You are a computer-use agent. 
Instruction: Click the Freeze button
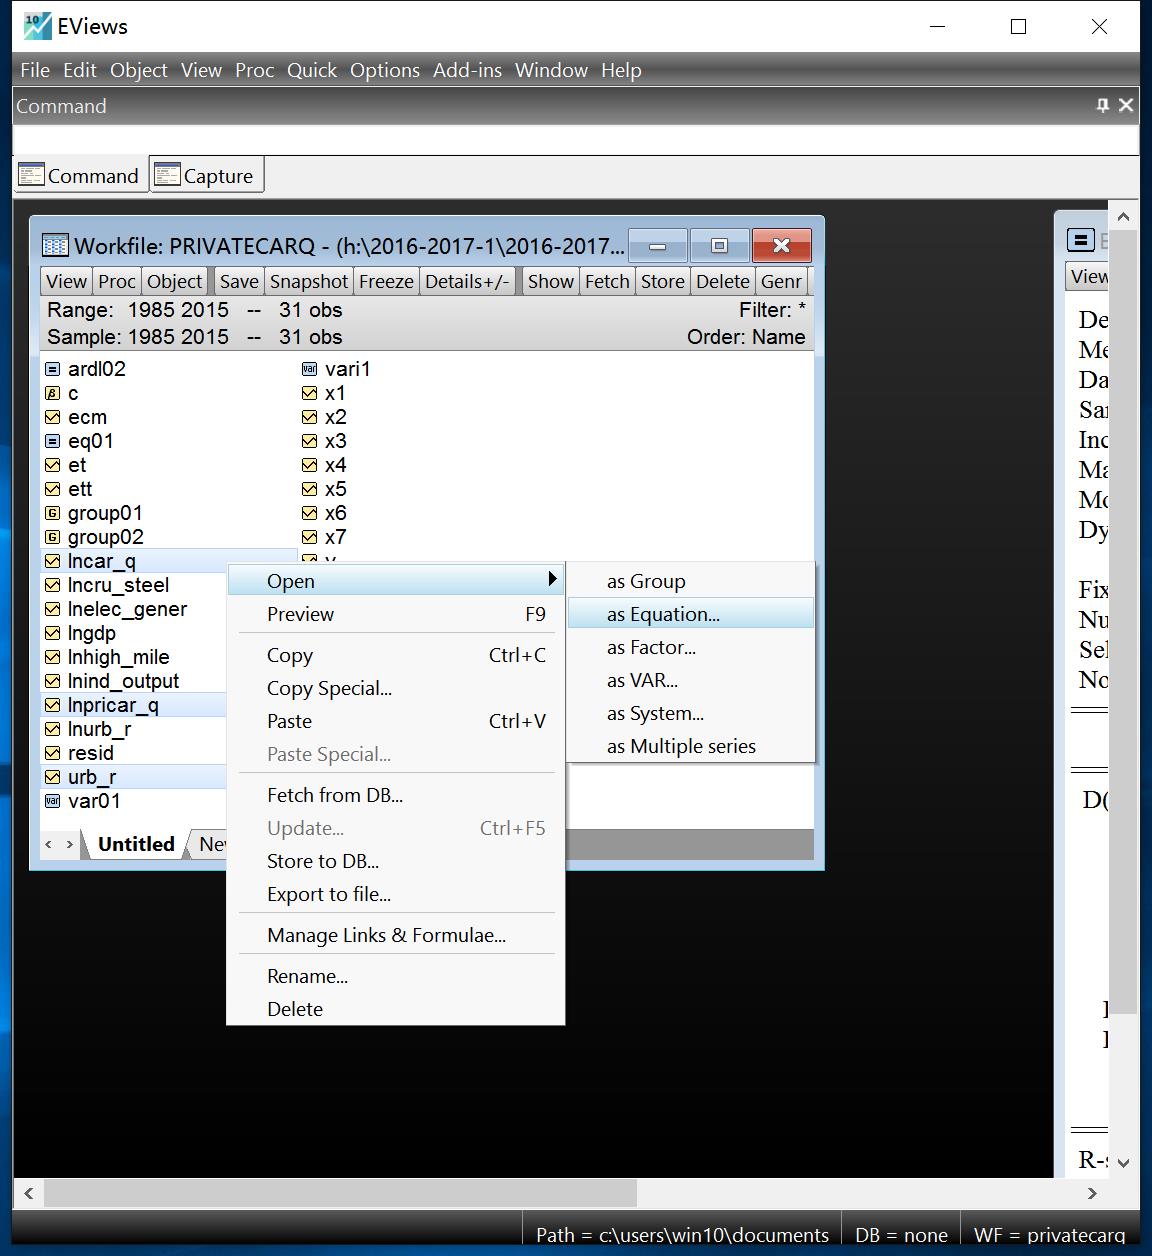(386, 281)
